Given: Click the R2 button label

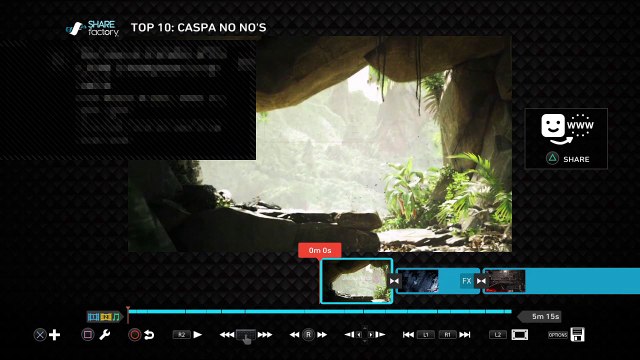Looking at the screenshot, I should click(x=182, y=335).
